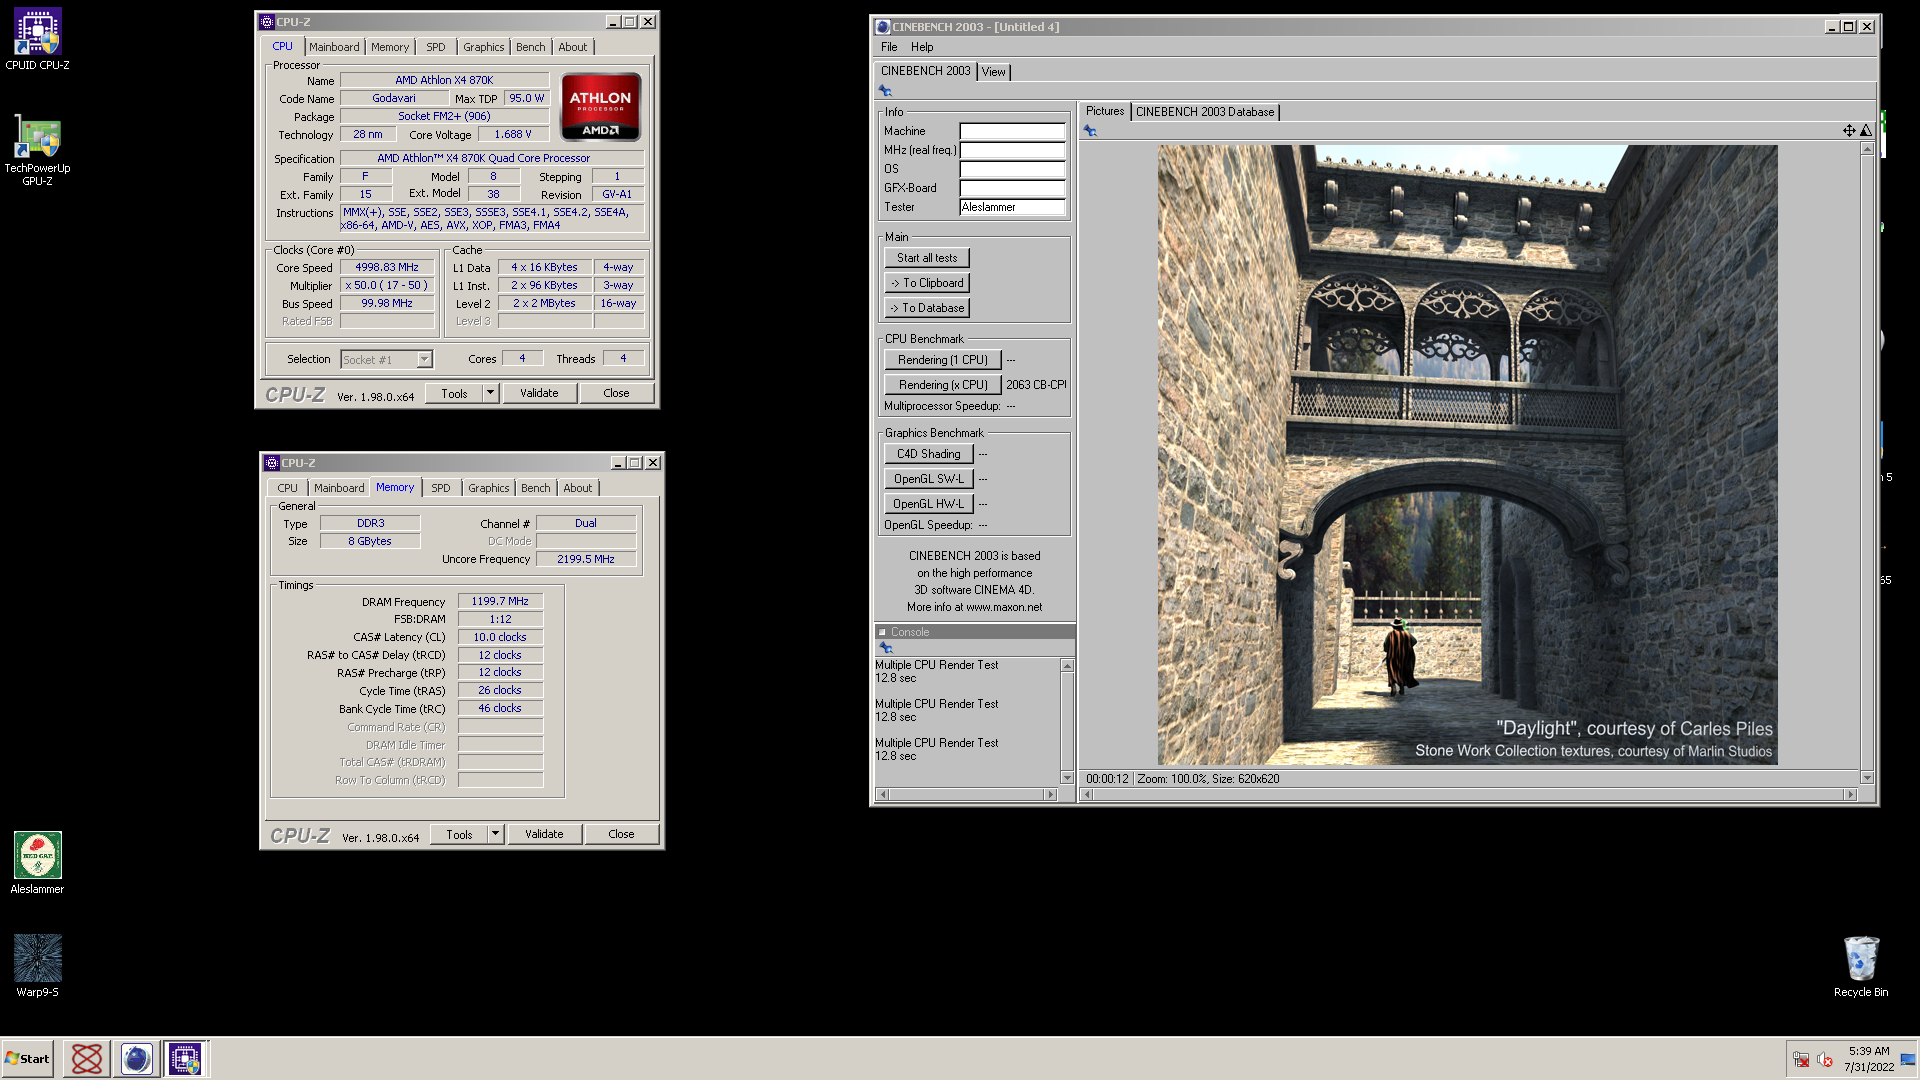
Task: Click the console scrollbar down arrow
Action: (x=1067, y=778)
